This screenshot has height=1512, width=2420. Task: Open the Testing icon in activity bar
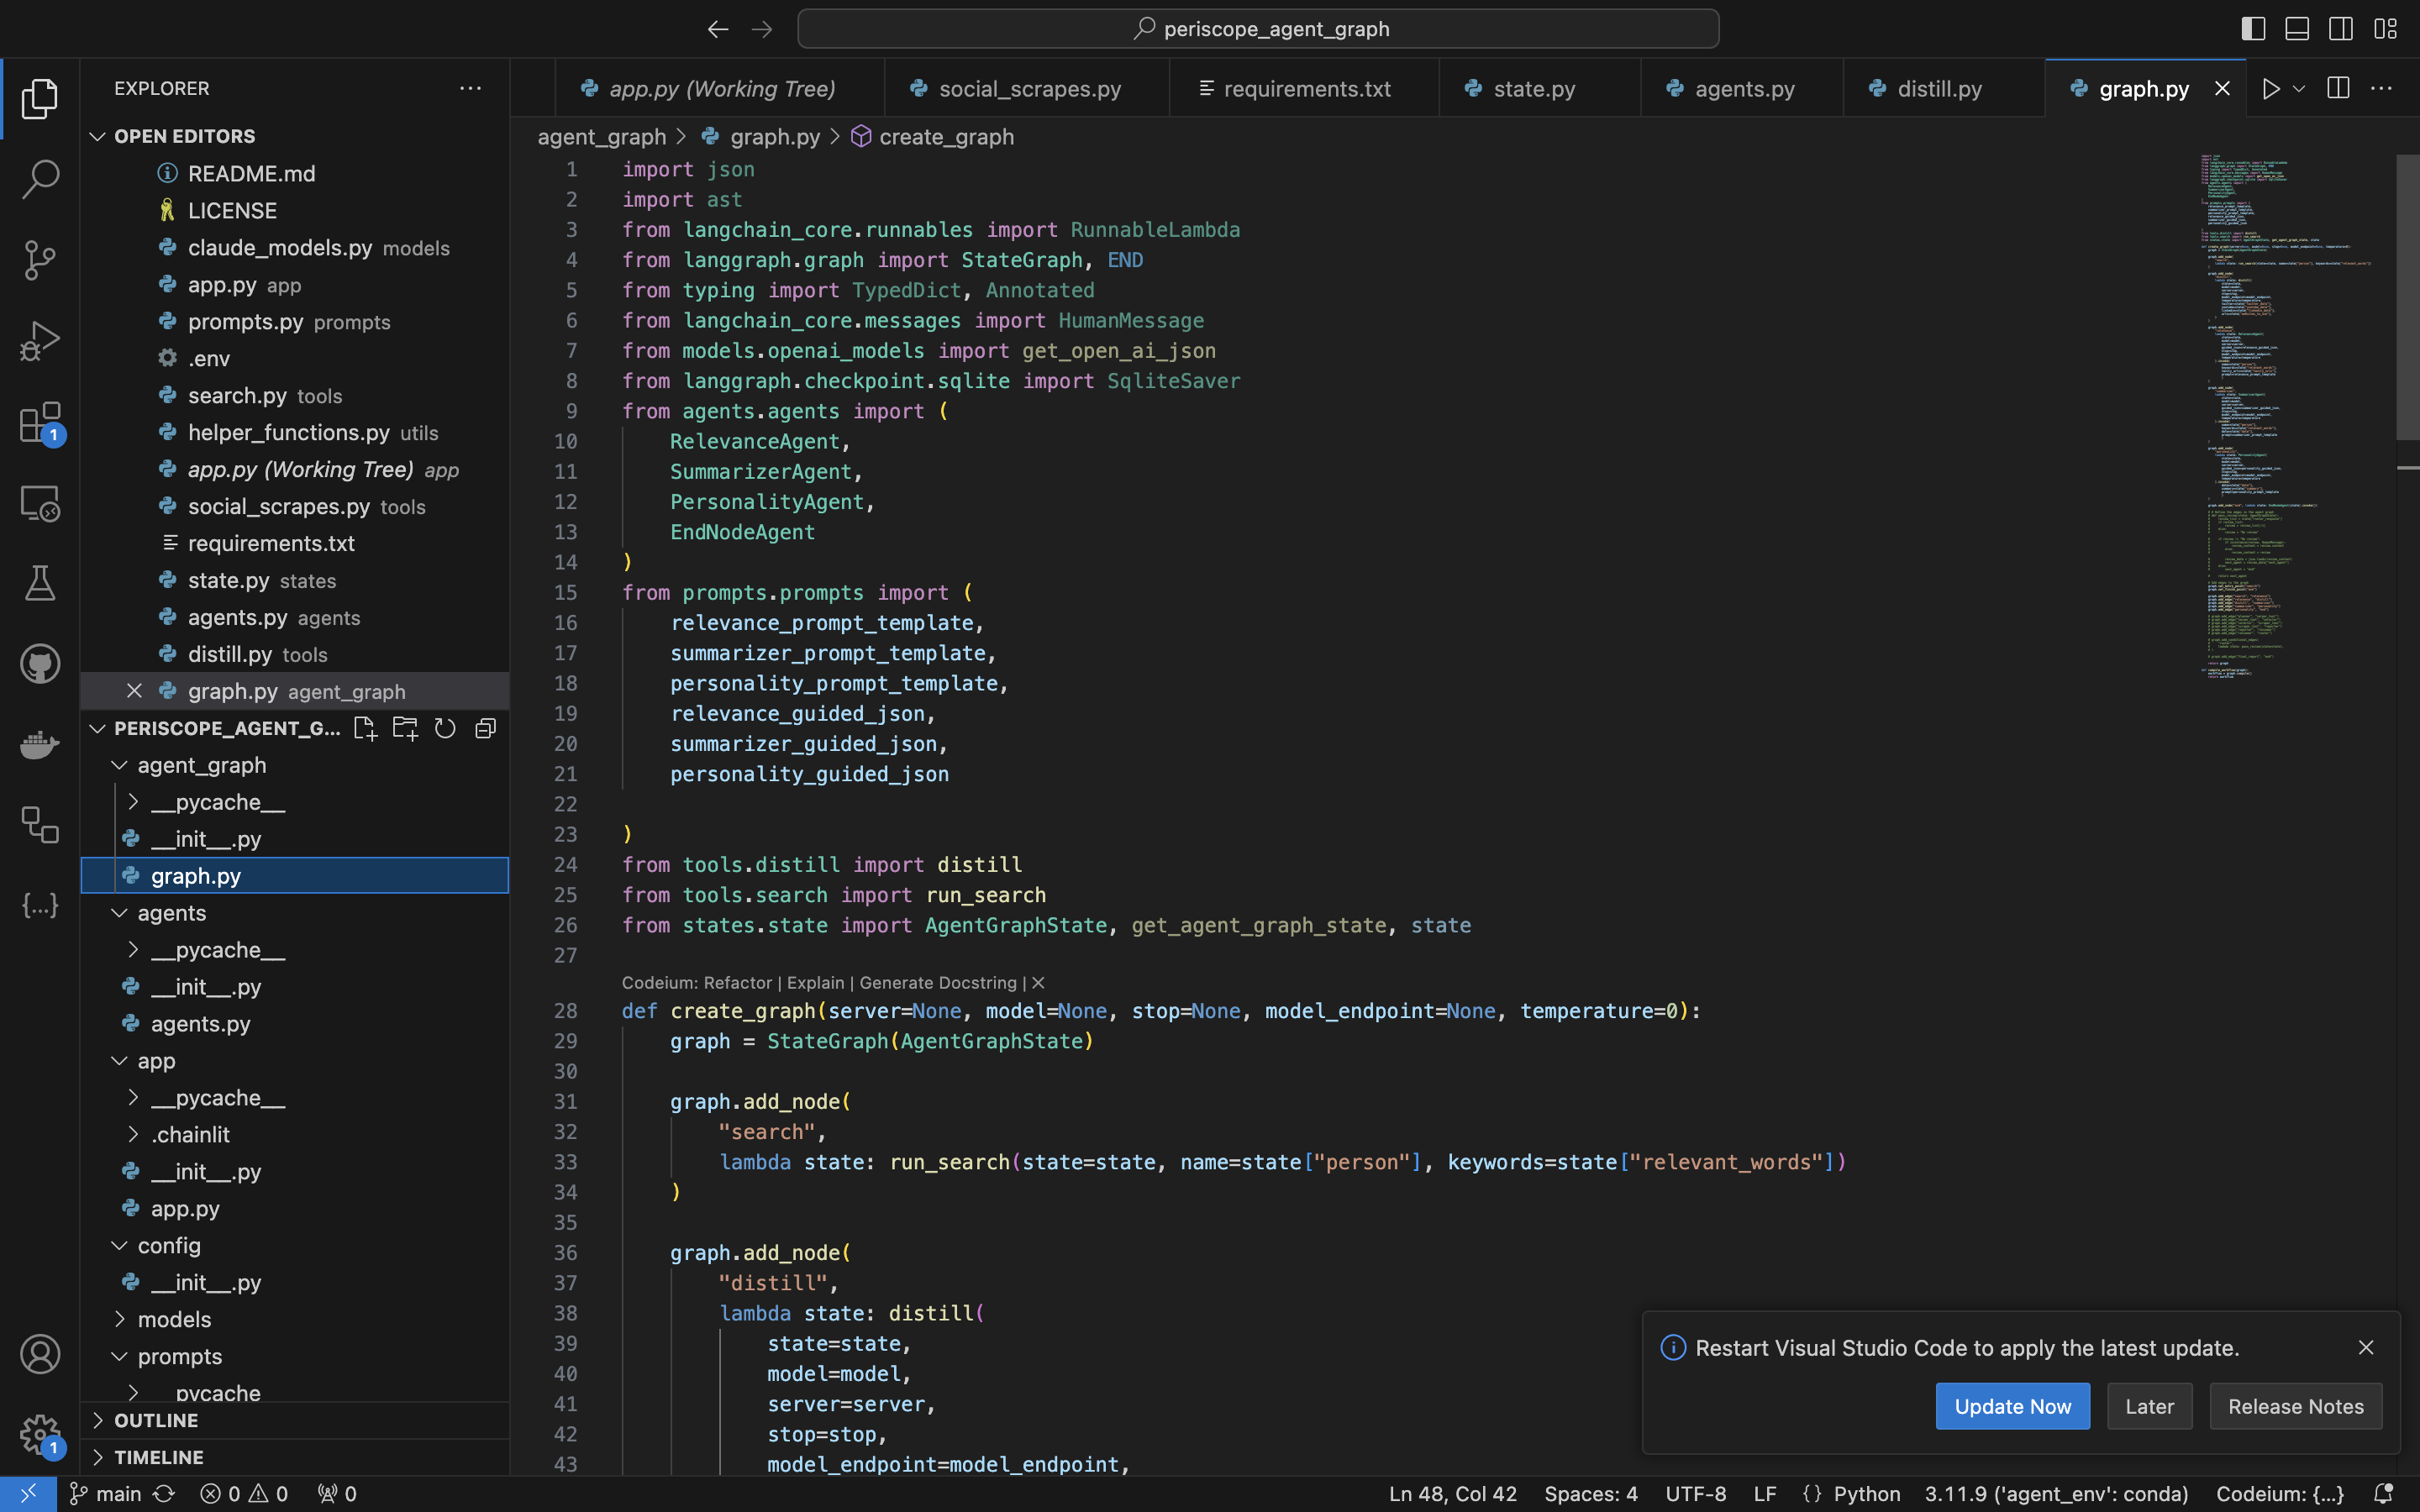40,584
